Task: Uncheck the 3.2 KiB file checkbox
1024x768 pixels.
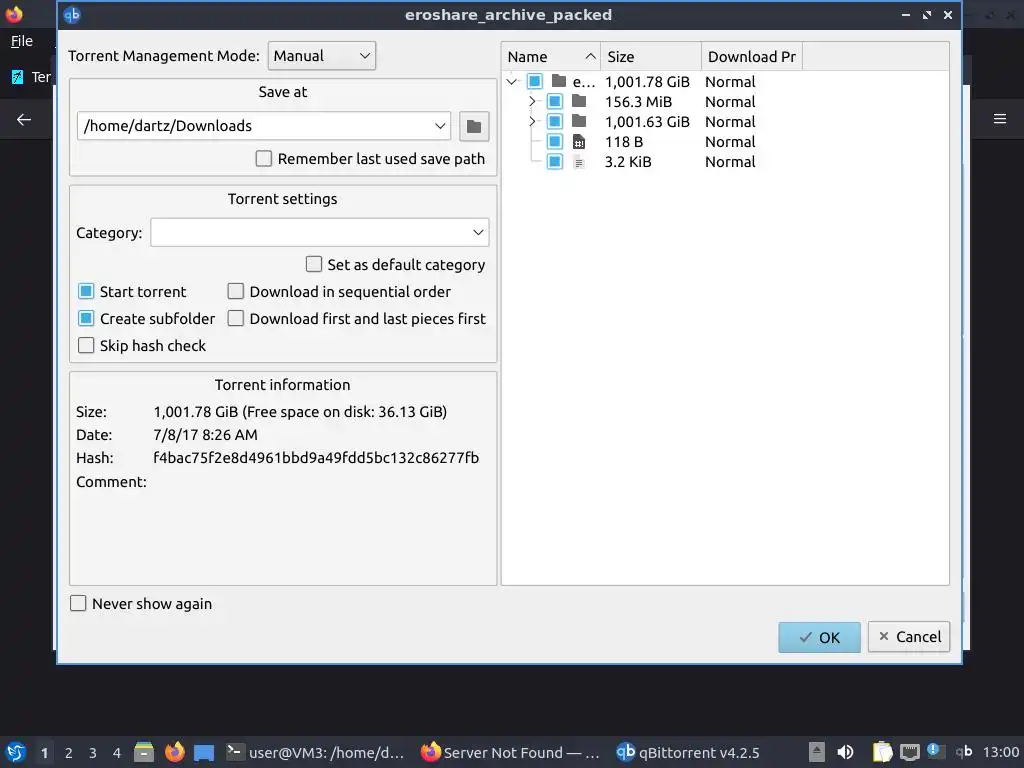Action: (x=555, y=162)
